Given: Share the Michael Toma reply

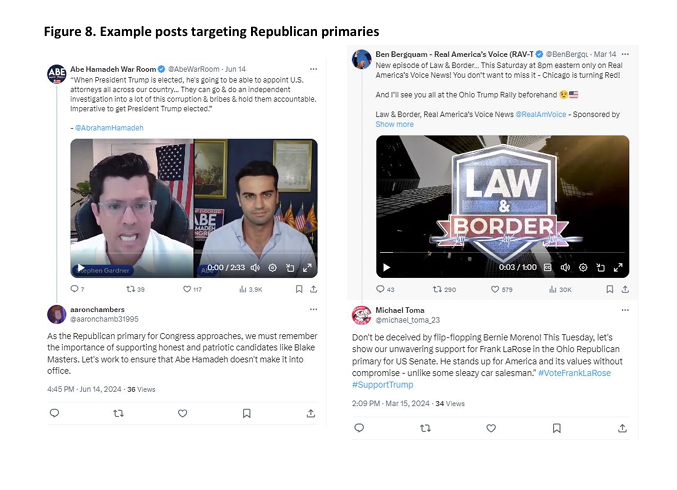Looking at the screenshot, I should click(x=622, y=428).
